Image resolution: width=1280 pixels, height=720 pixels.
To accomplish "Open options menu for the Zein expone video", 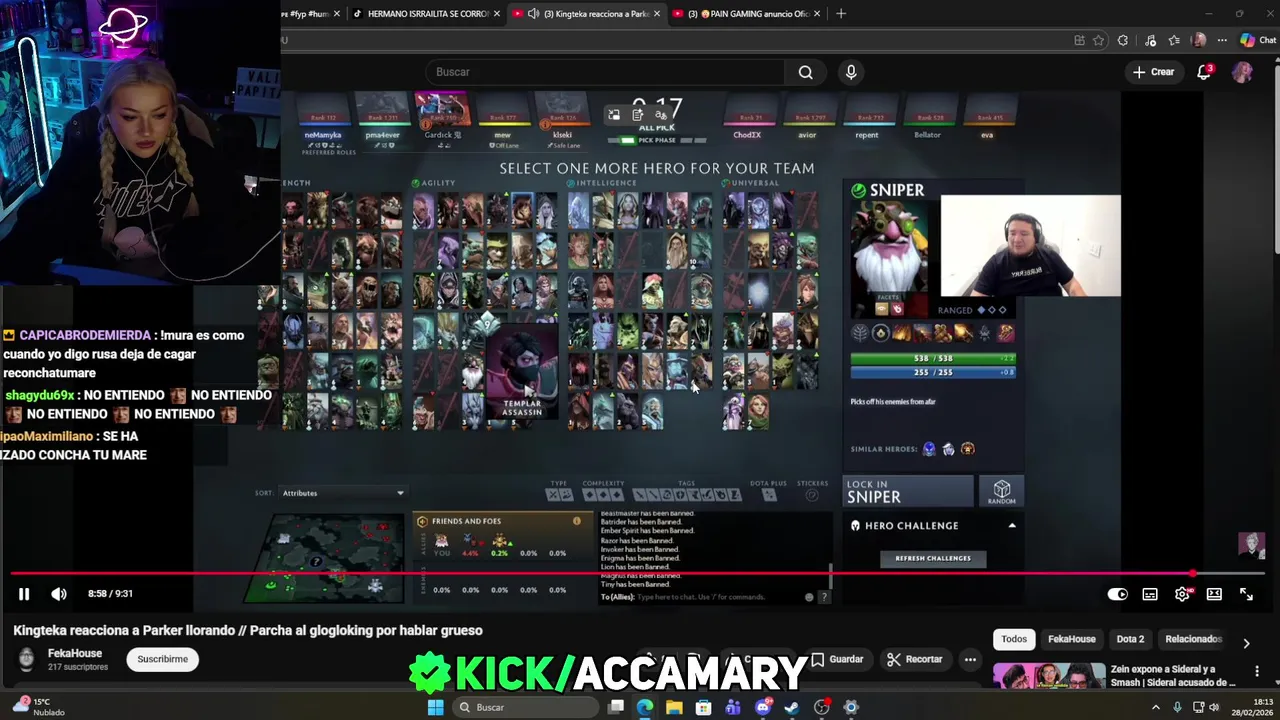I will [x=1257, y=672].
